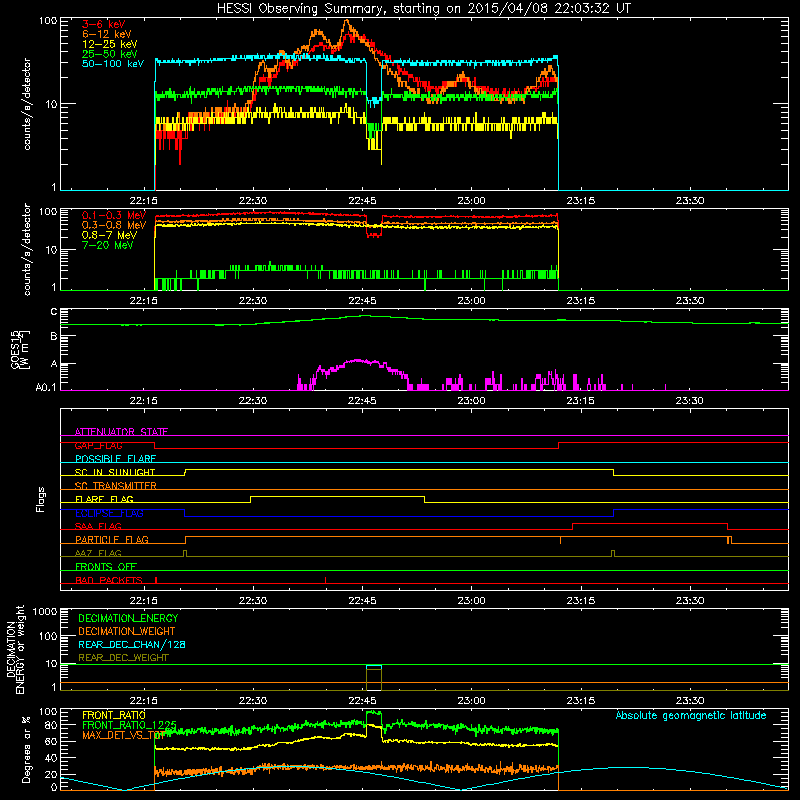Viewport: 800px width, 800px height.
Task: Select the 50-100 keV legend label
Action: click(113, 64)
